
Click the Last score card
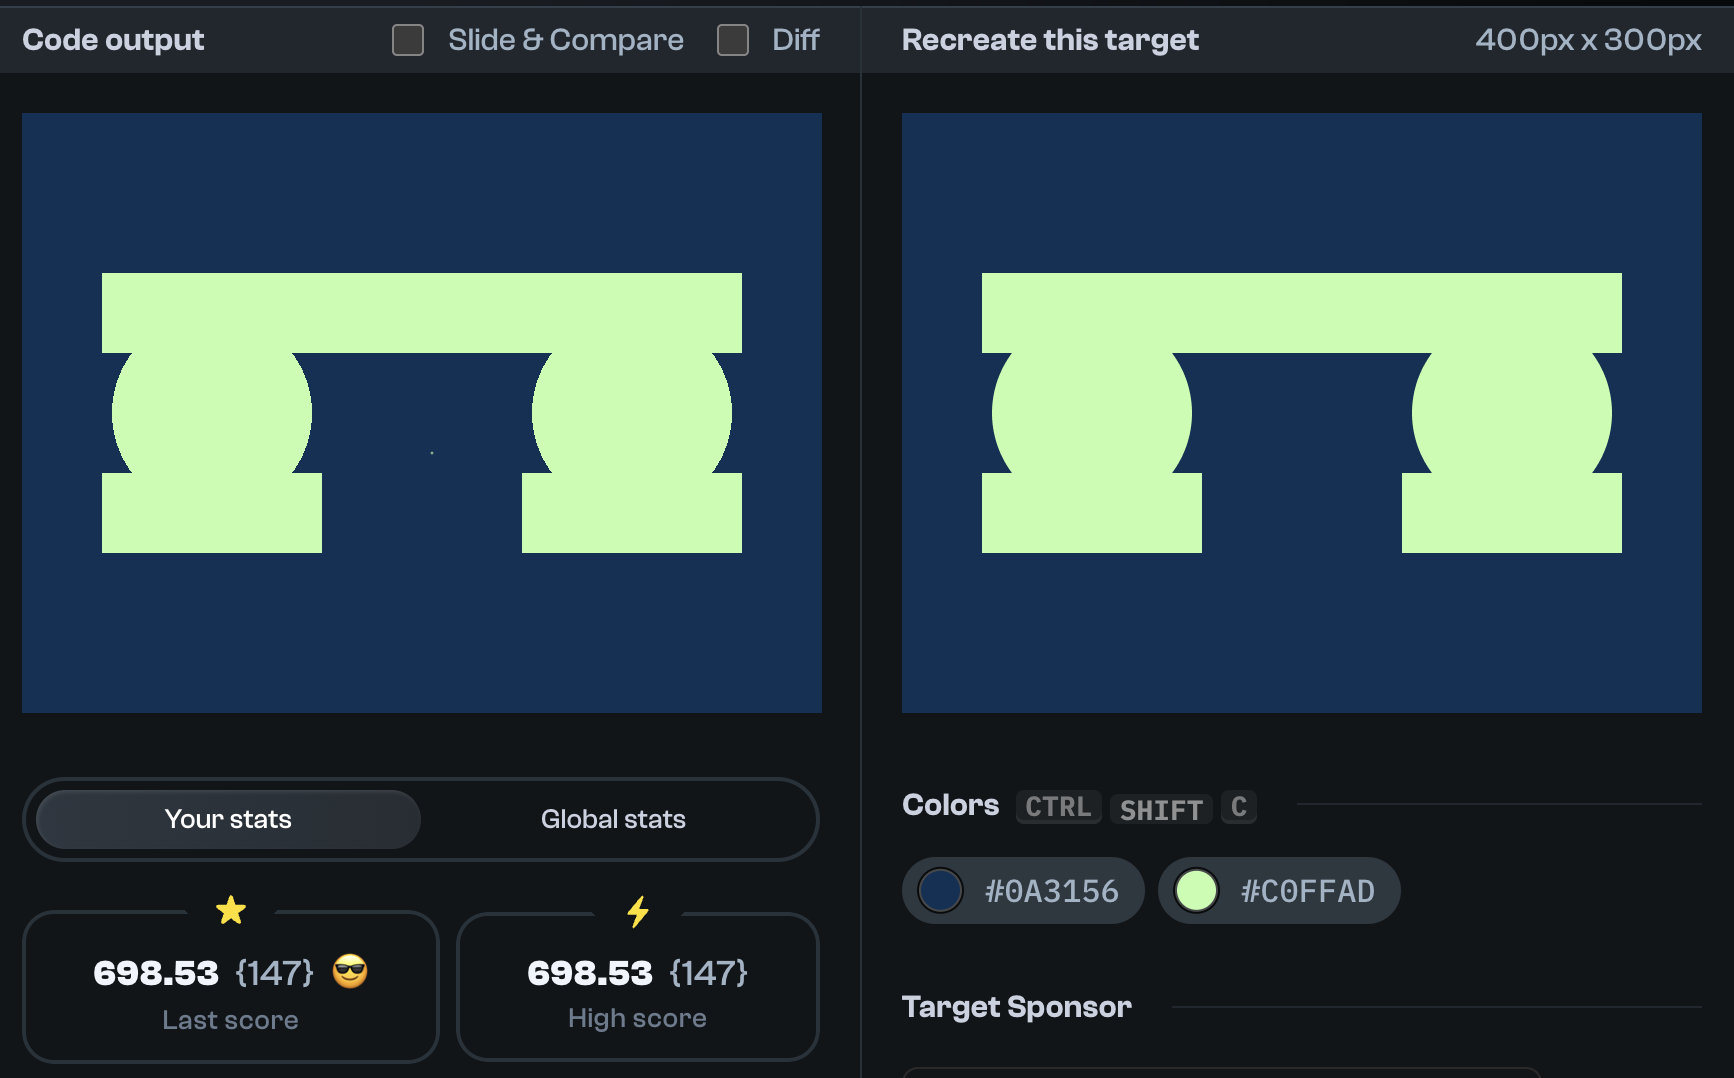231,986
